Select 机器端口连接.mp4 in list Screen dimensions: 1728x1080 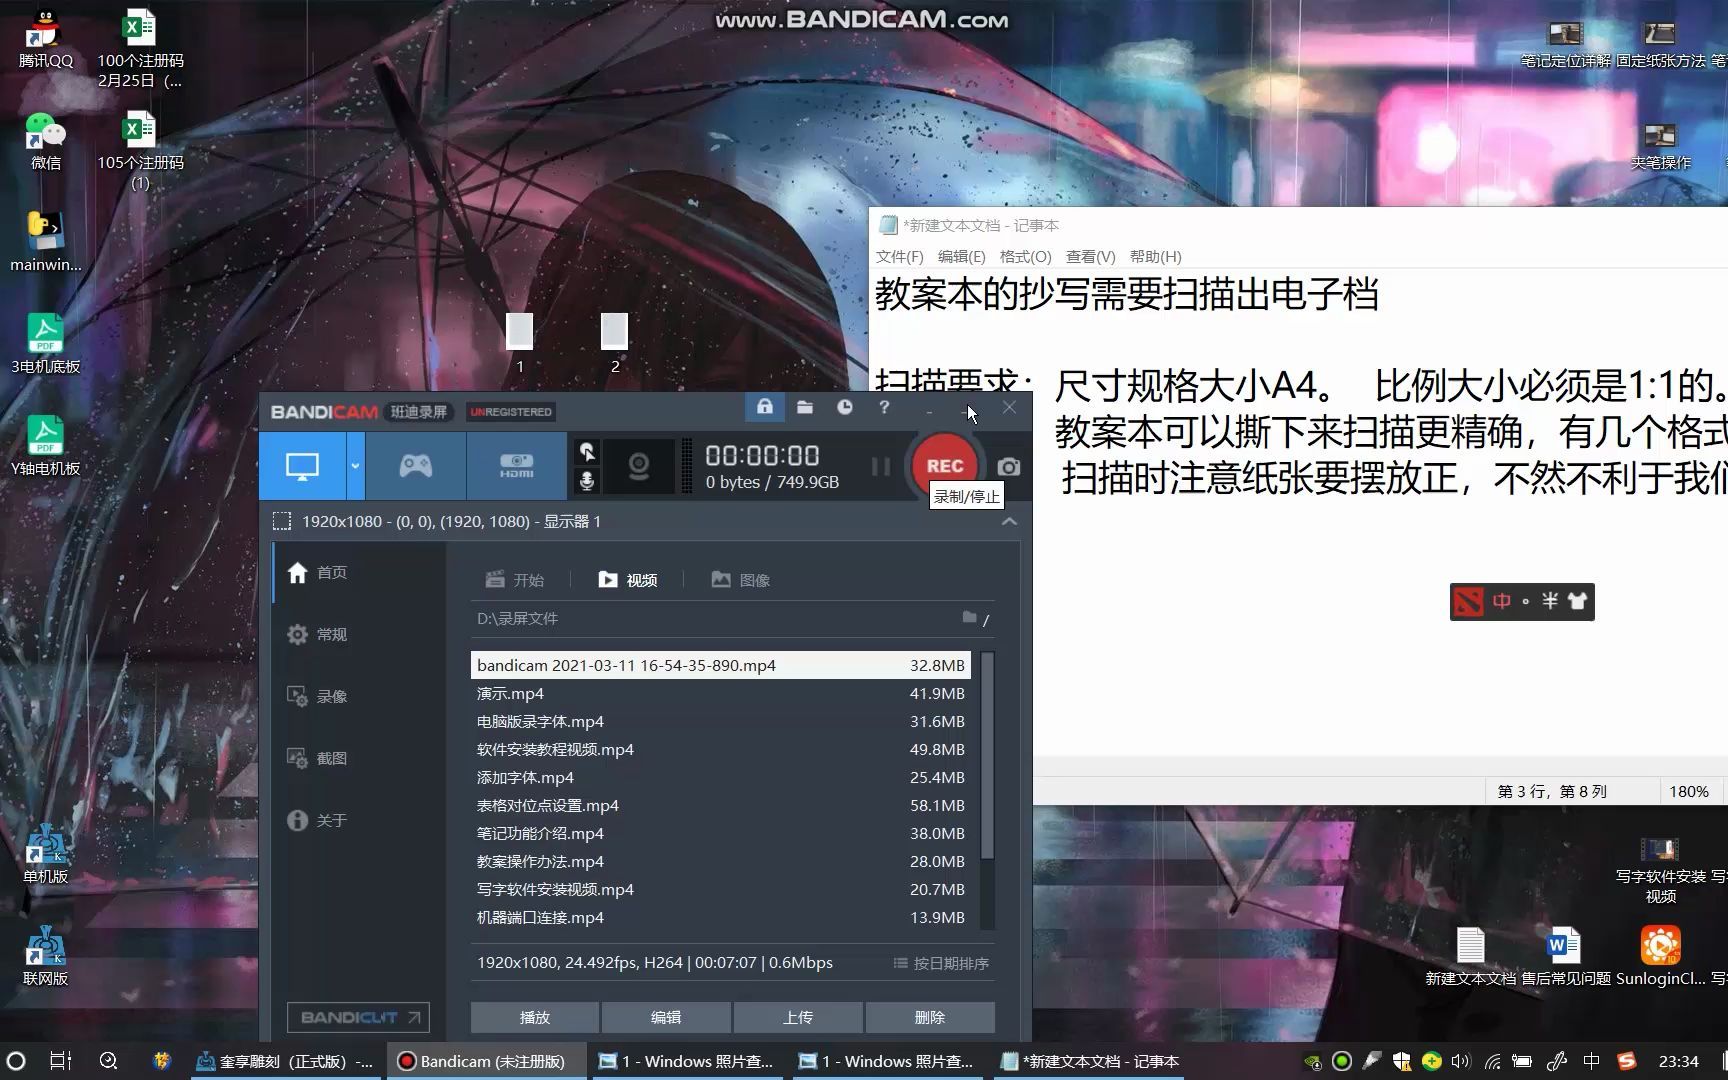point(720,917)
